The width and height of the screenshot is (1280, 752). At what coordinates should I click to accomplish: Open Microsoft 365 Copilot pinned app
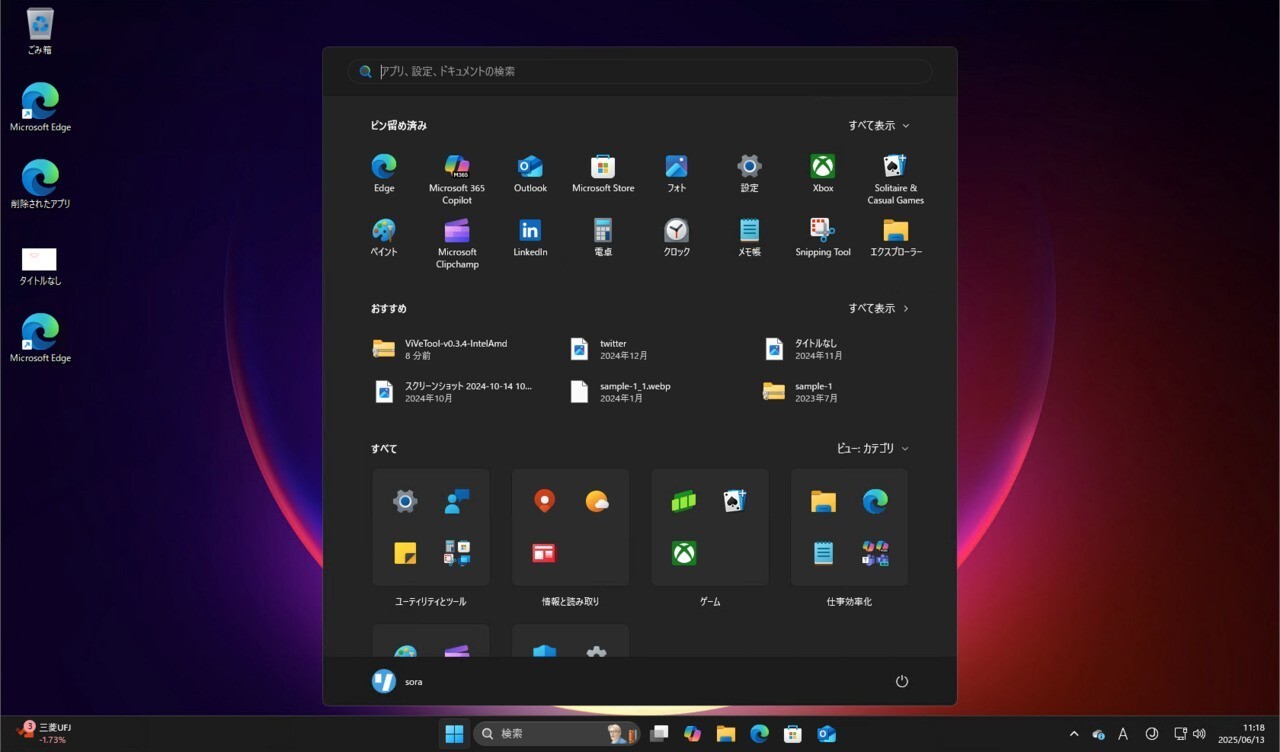[457, 167]
